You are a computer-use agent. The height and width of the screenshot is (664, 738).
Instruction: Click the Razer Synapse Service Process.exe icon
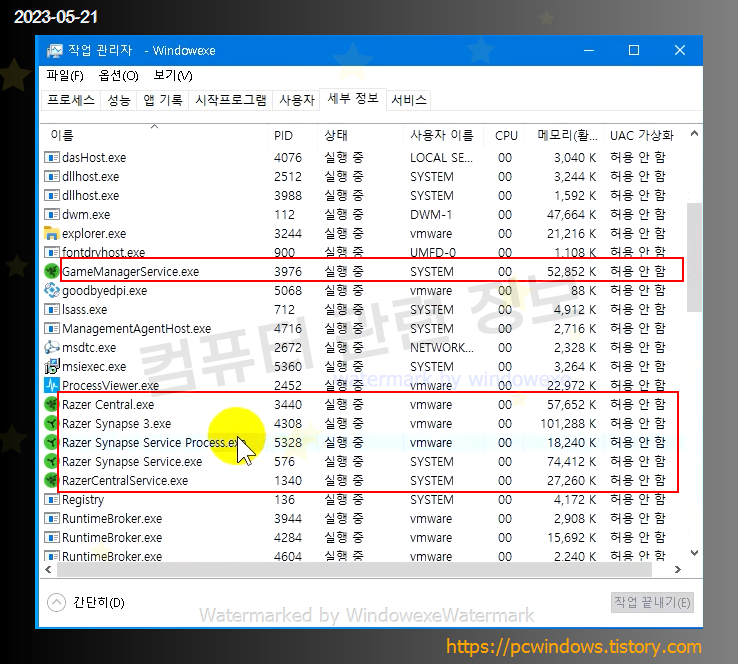(51, 442)
